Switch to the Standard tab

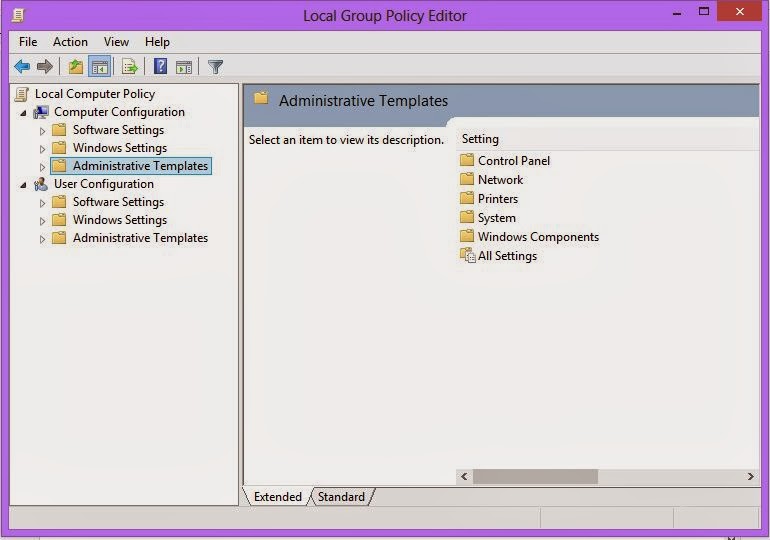pos(341,497)
